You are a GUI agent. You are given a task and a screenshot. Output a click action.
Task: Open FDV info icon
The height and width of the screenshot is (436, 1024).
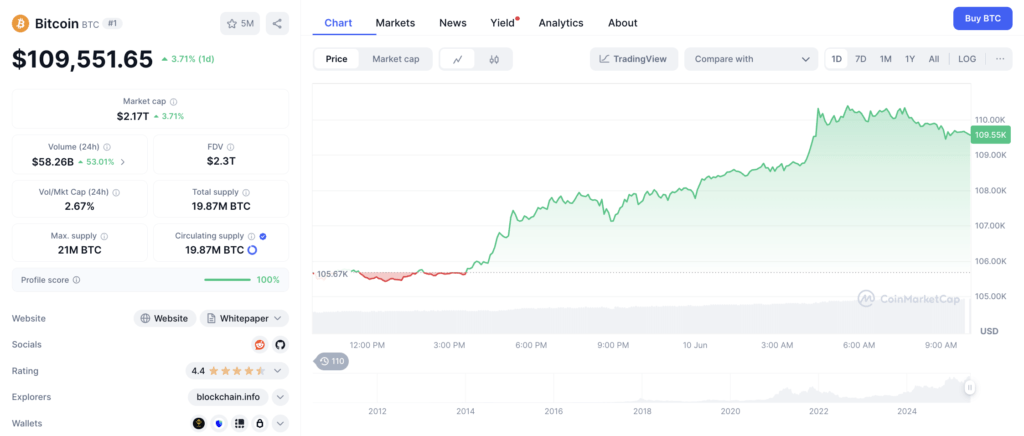pyautogui.click(x=231, y=148)
